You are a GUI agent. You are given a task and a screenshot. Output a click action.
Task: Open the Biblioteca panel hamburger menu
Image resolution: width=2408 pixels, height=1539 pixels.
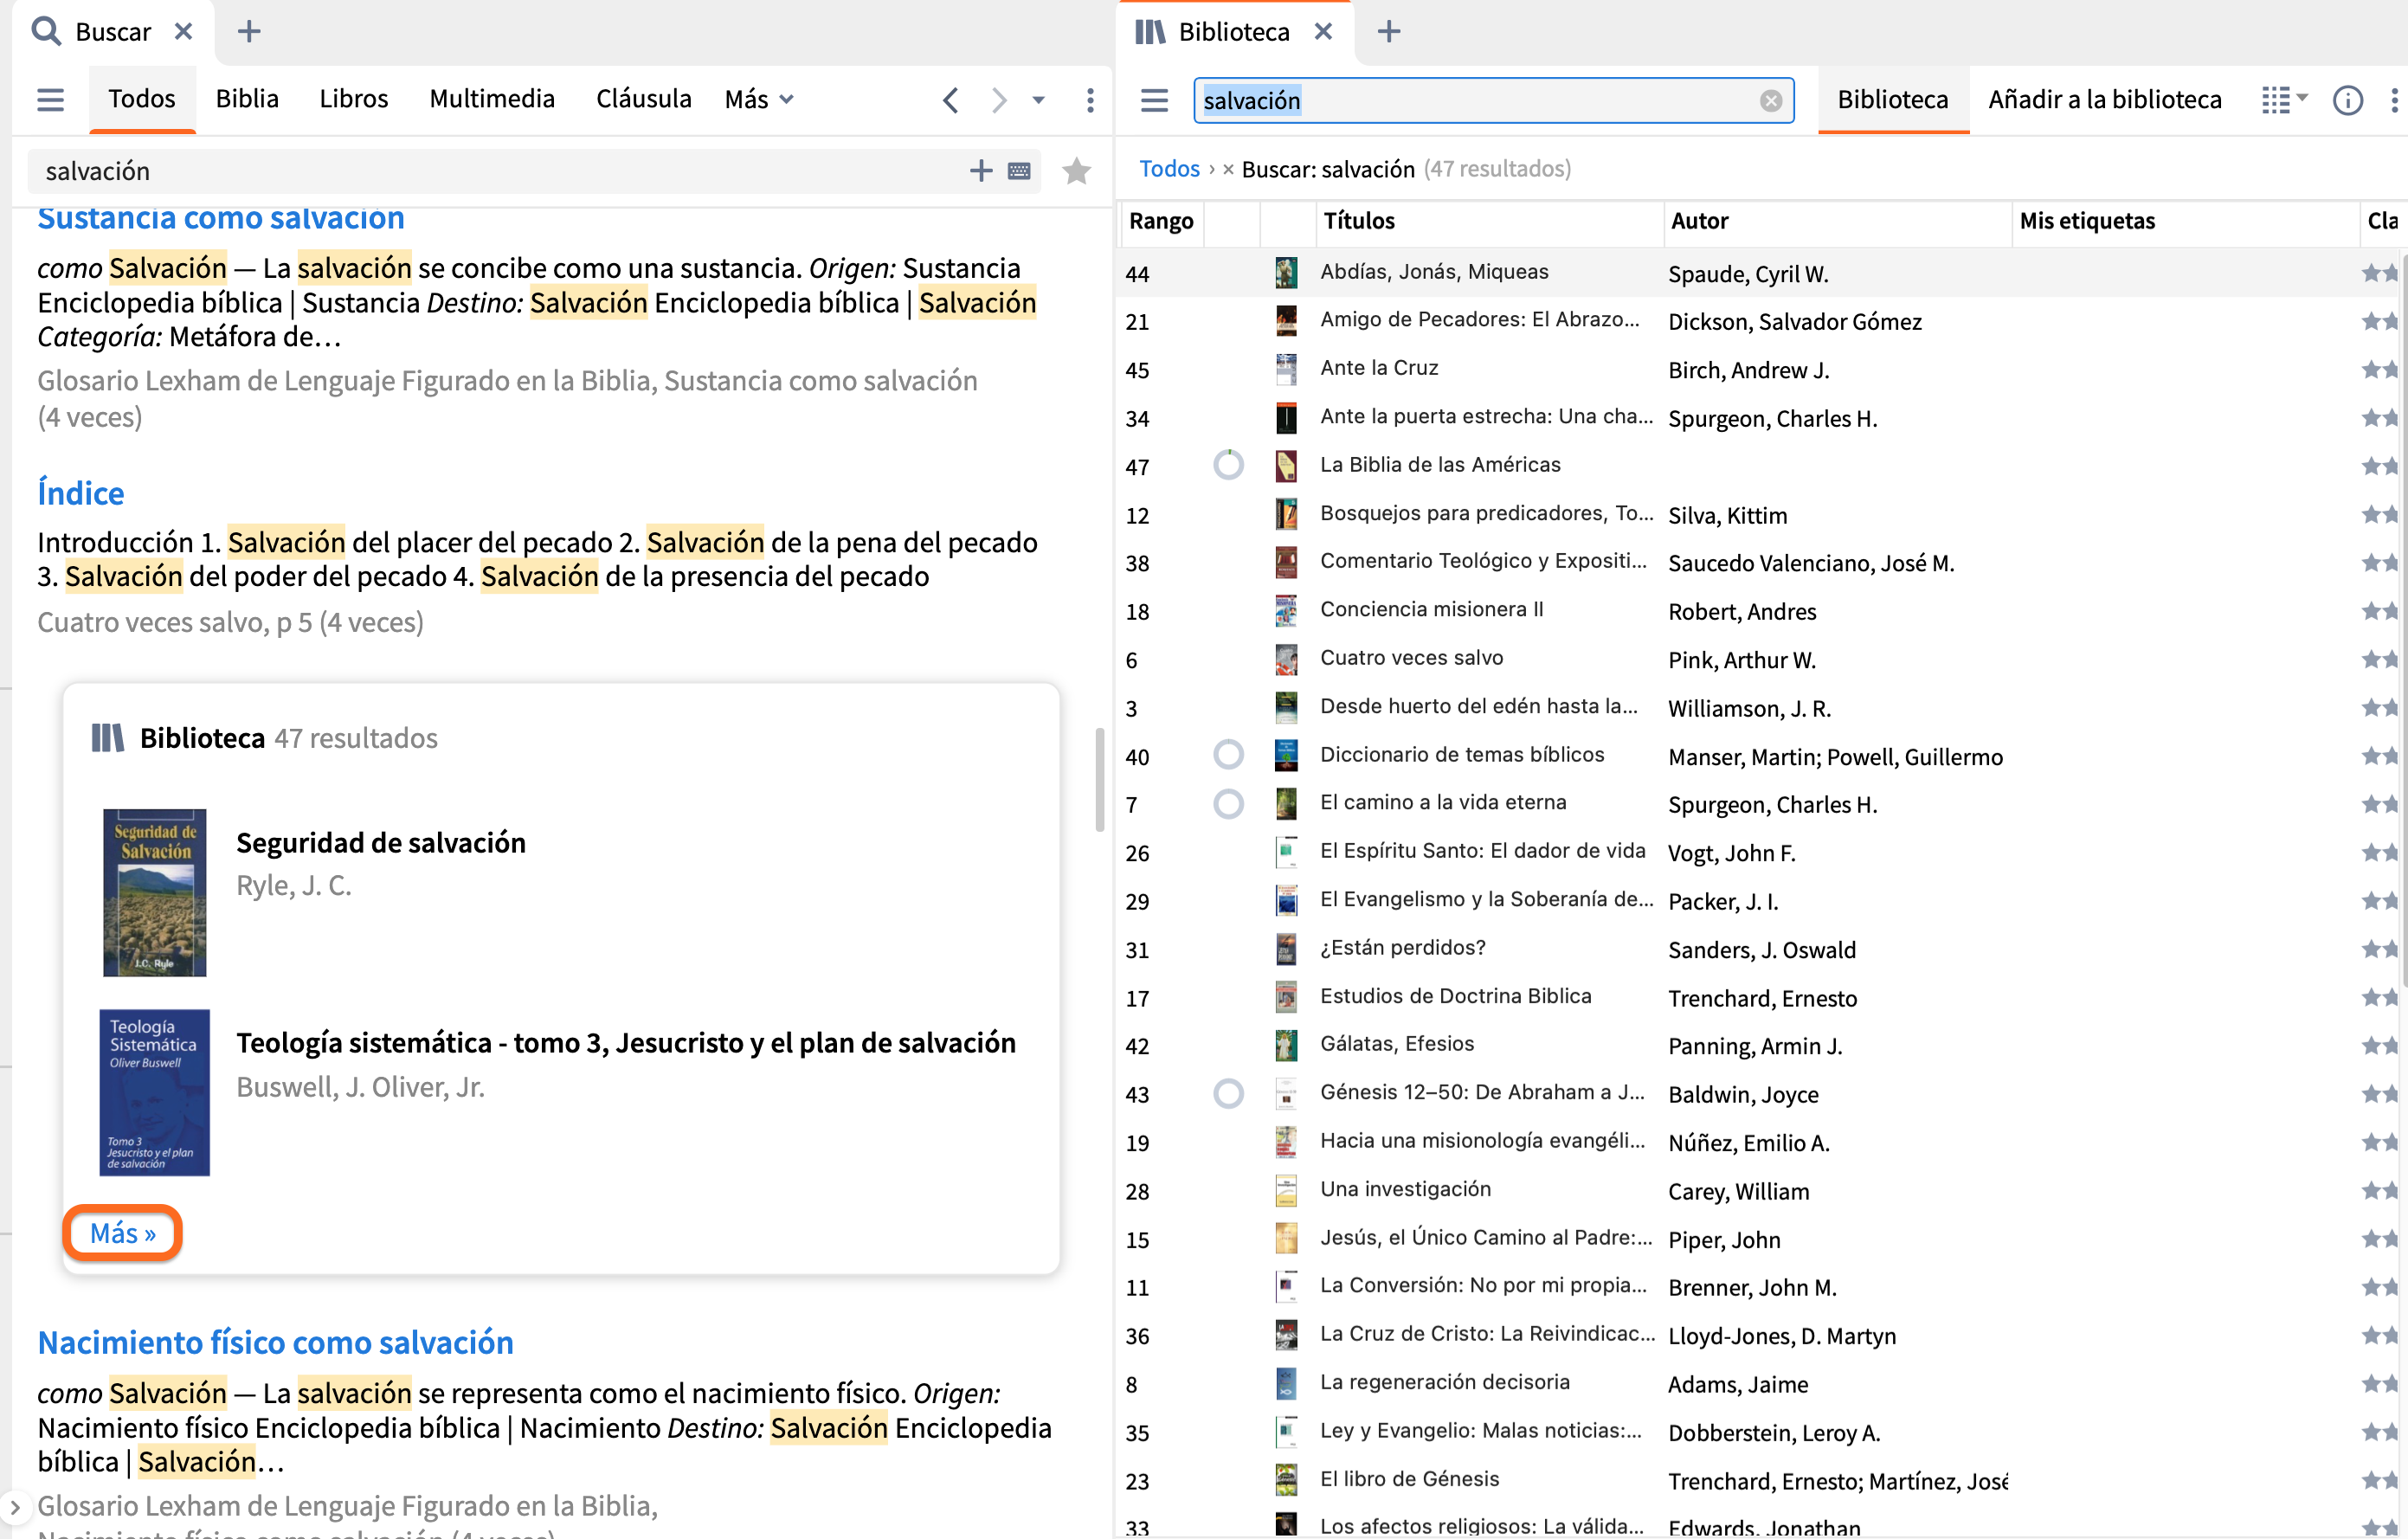[x=1154, y=100]
